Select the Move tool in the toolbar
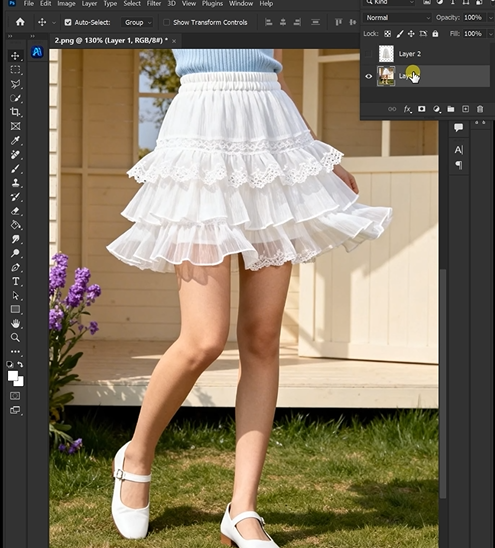The width and height of the screenshot is (495, 548). tap(15, 56)
